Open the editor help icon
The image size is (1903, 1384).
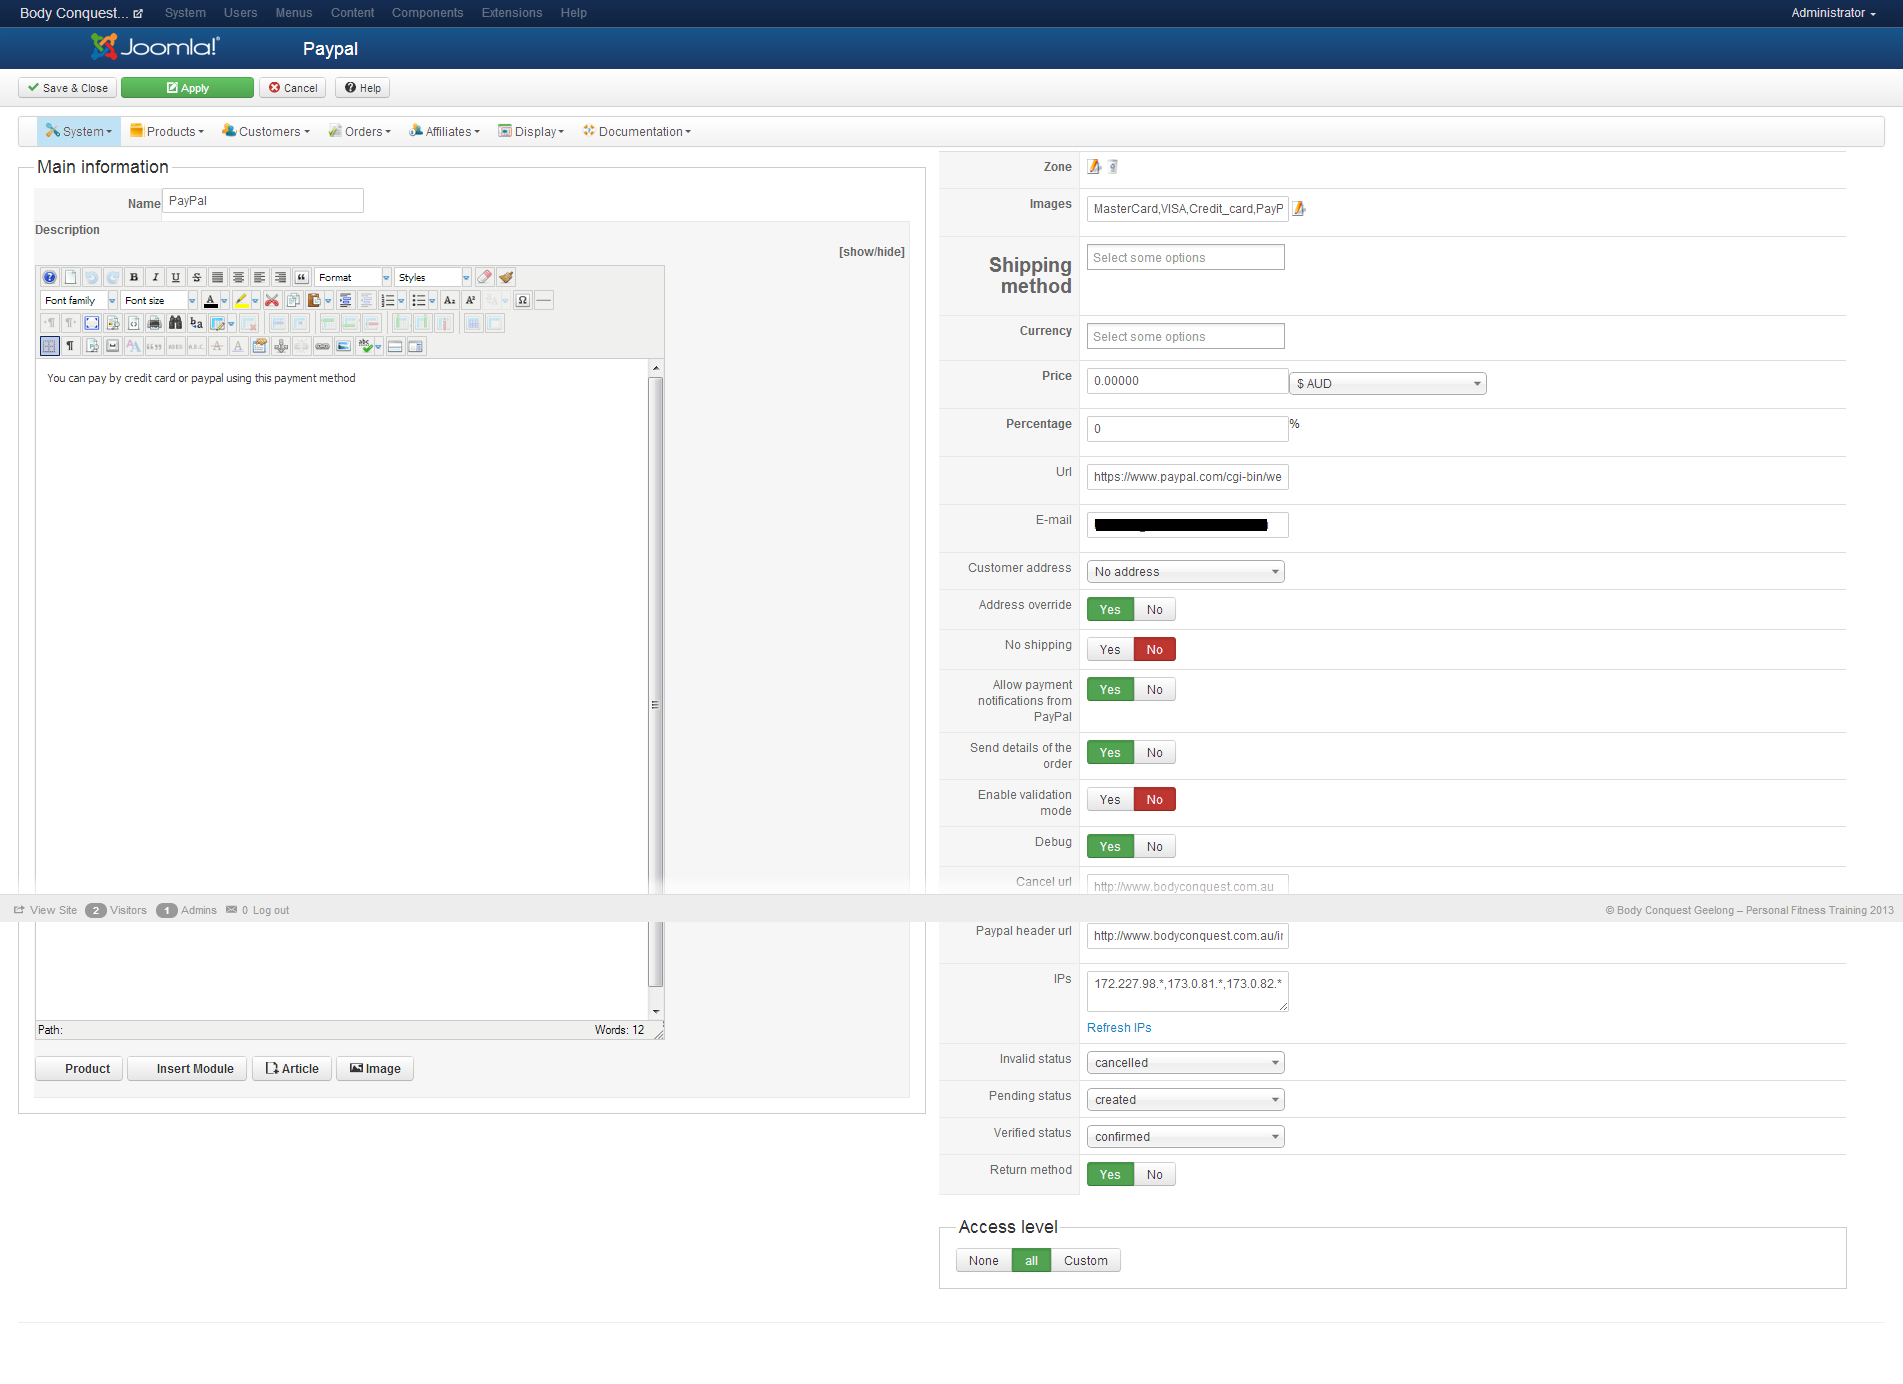(x=49, y=277)
